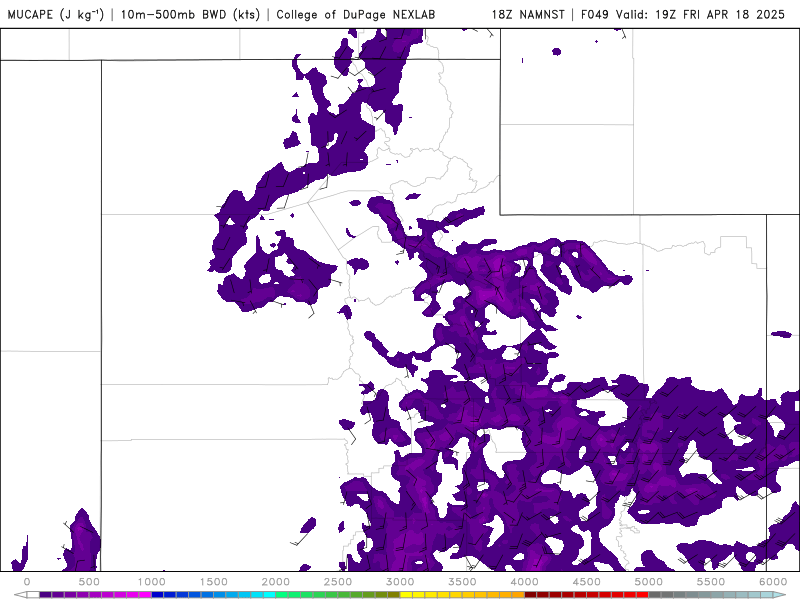
Task: Click the dark purple swatch under 500
Action: pos(95,595)
